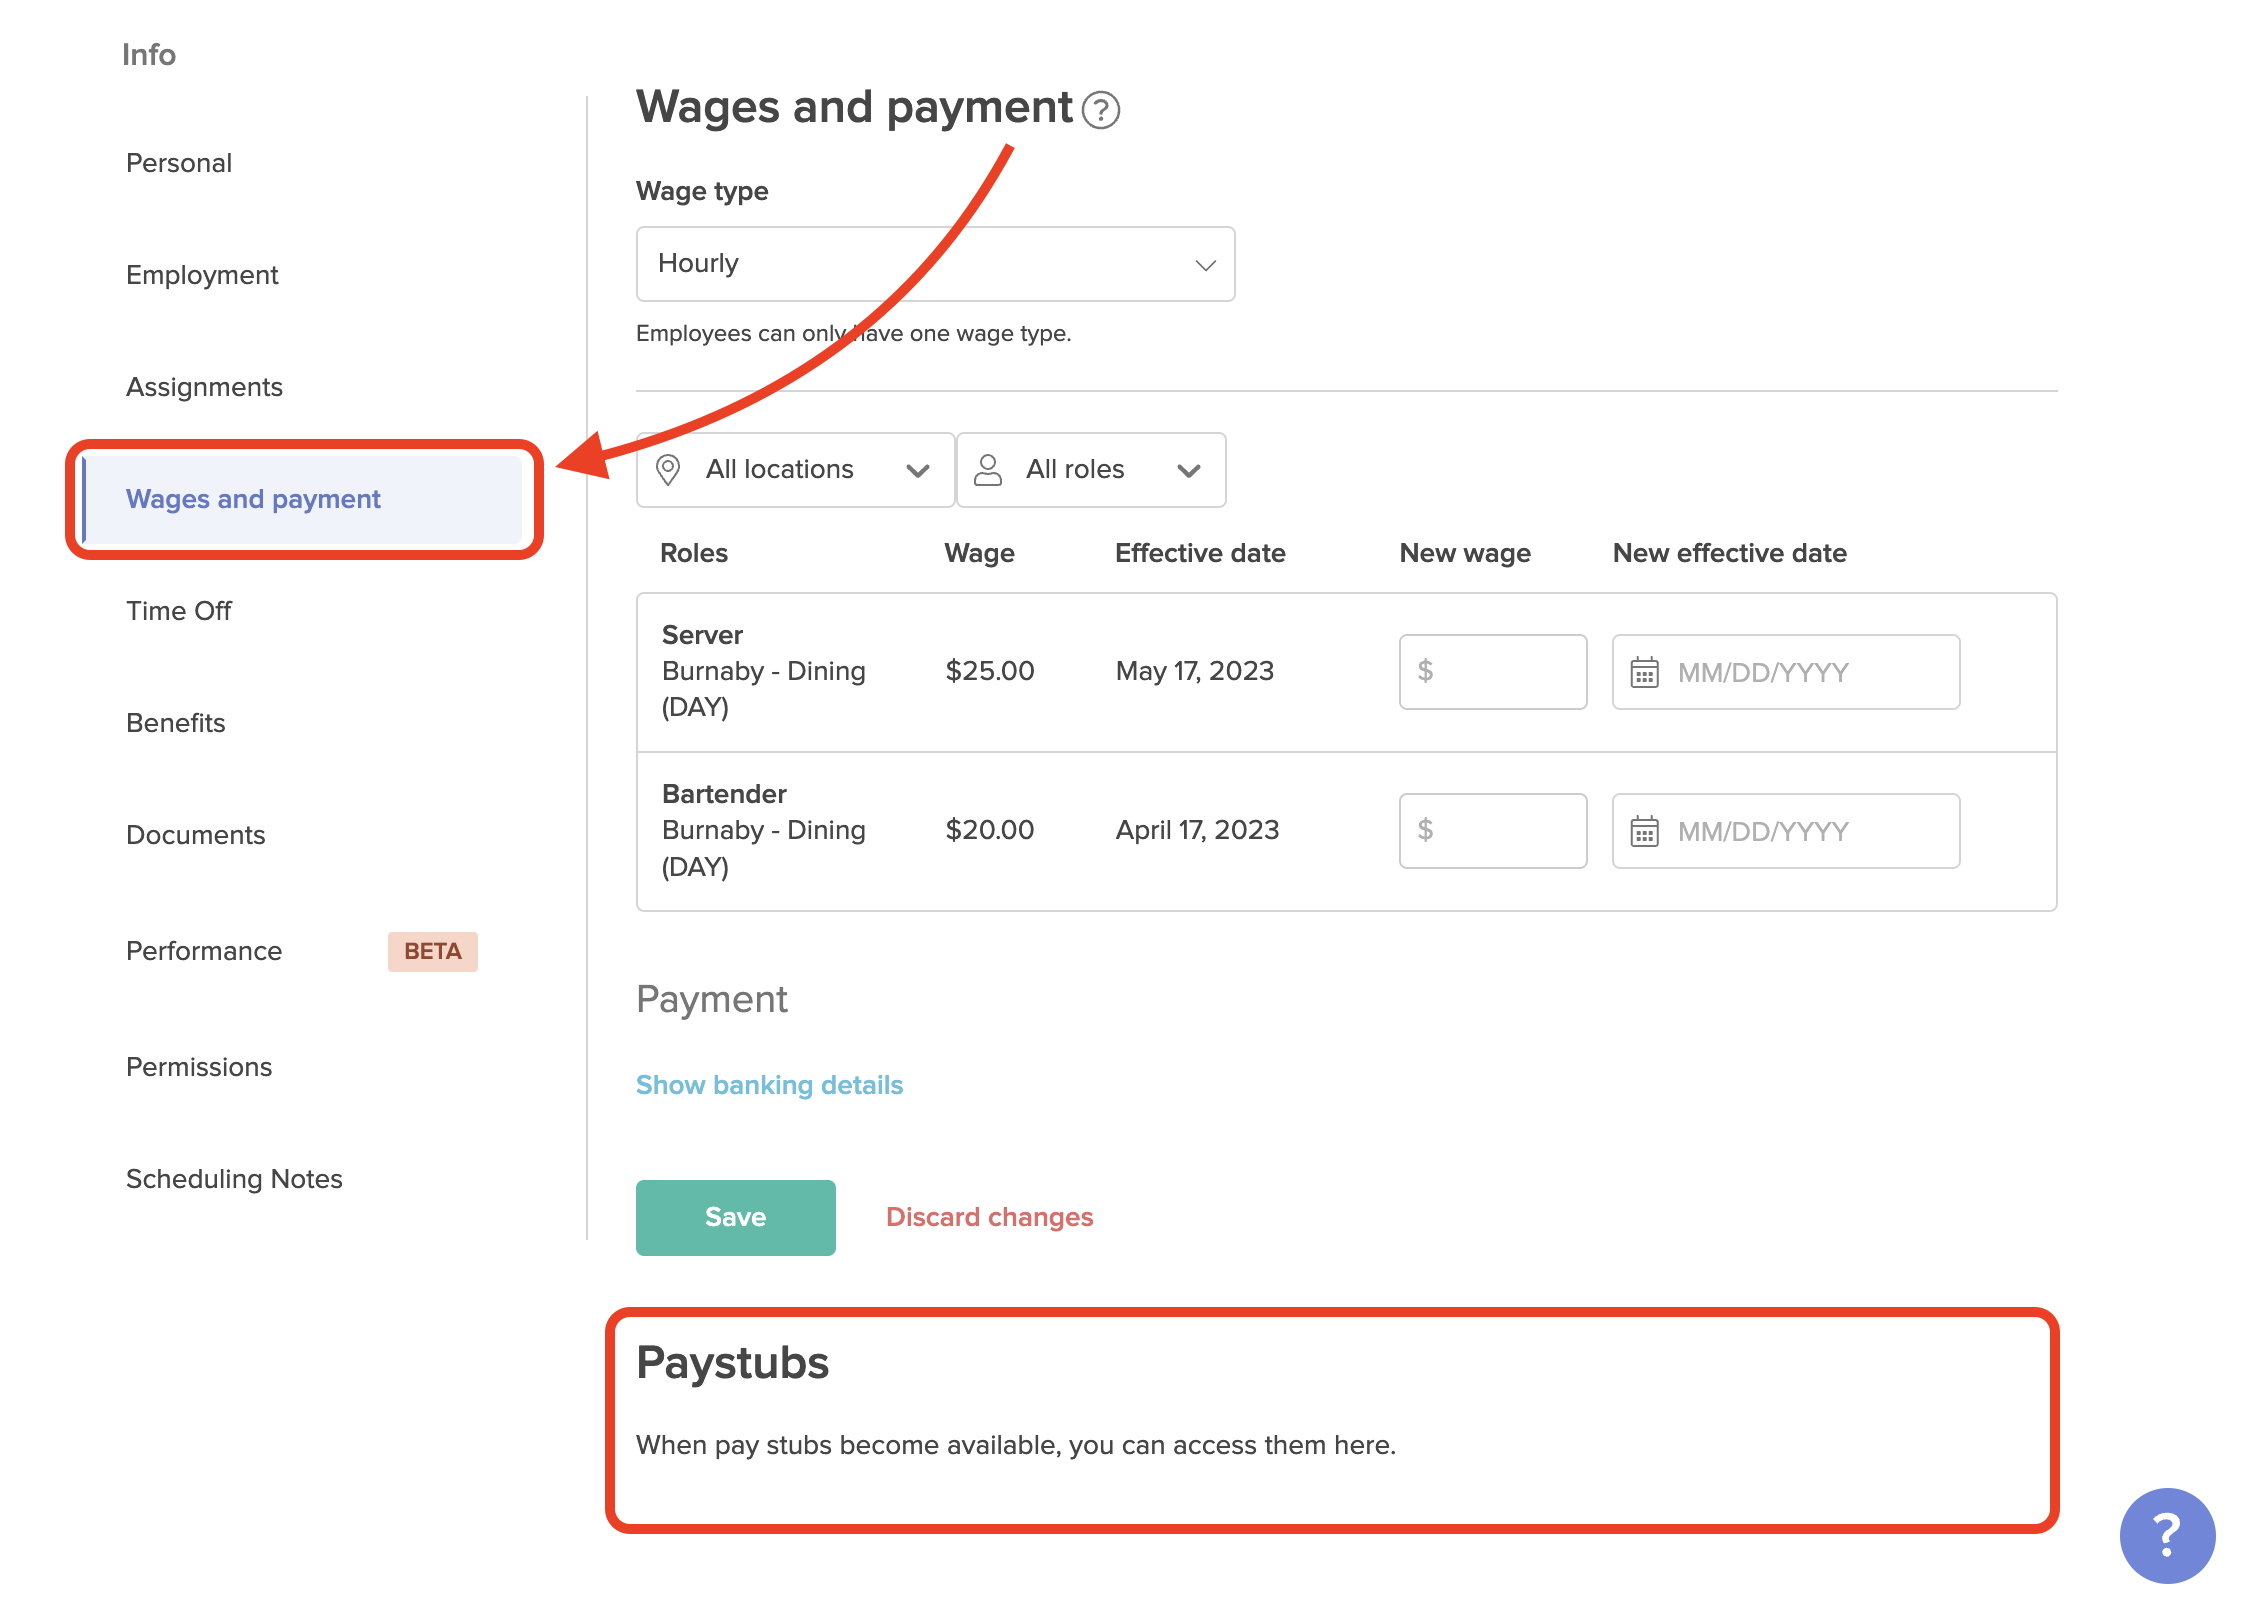
Task: Click the Server new wage field
Action: coord(1493,672)
